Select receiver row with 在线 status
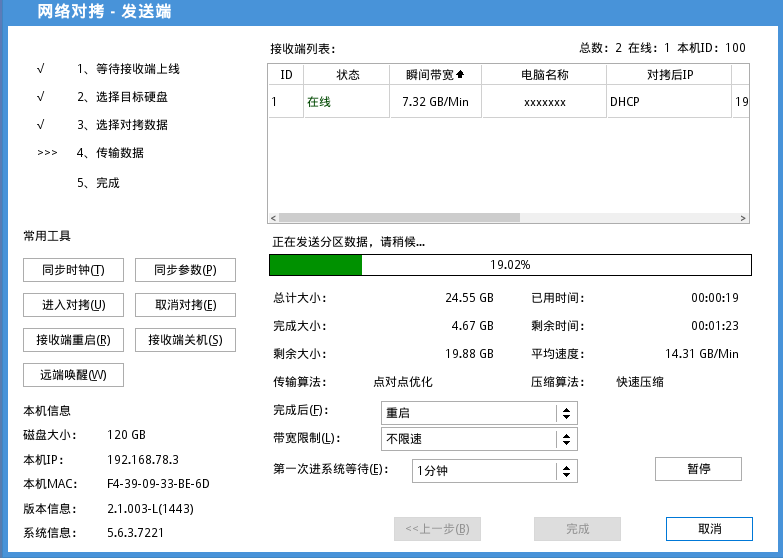This screenshot has width=783, height=558. 508,102
